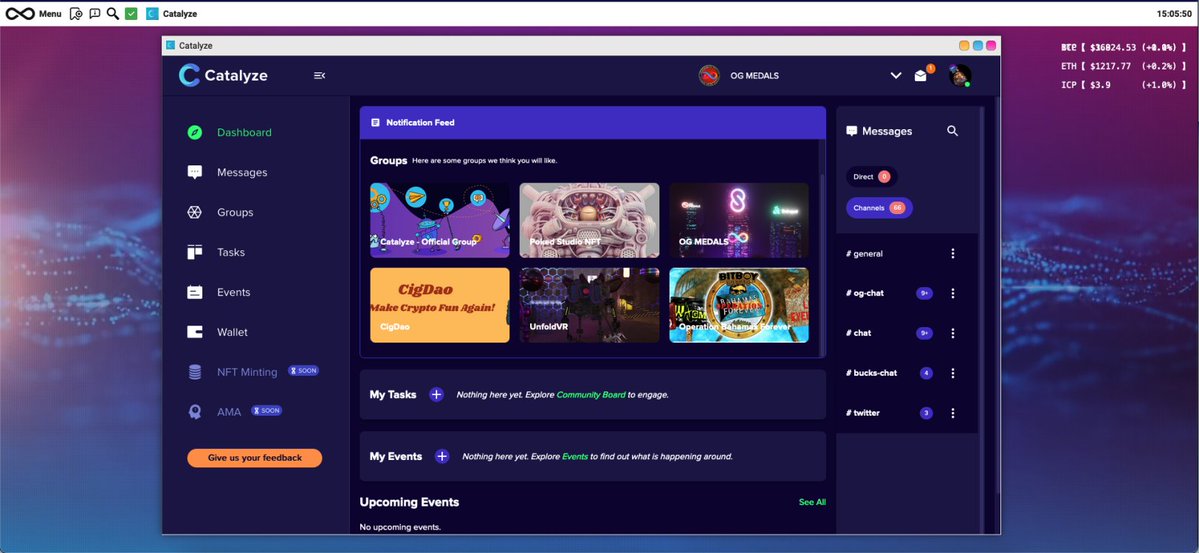Collapse sidebar with the hamburger icon
This screenshot has height=553, width=1199.
pyautogui.click(x=320, y=75)
